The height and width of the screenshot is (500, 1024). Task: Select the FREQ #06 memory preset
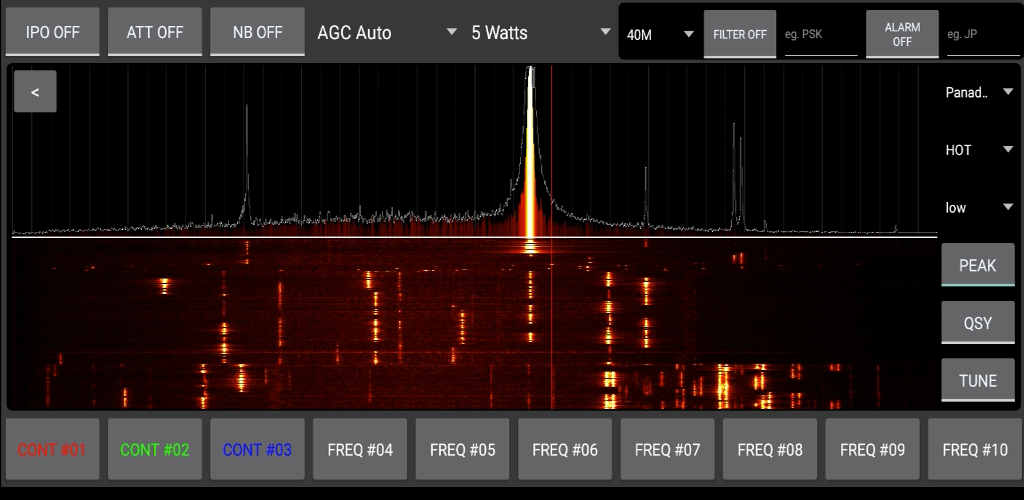point(565,450)
